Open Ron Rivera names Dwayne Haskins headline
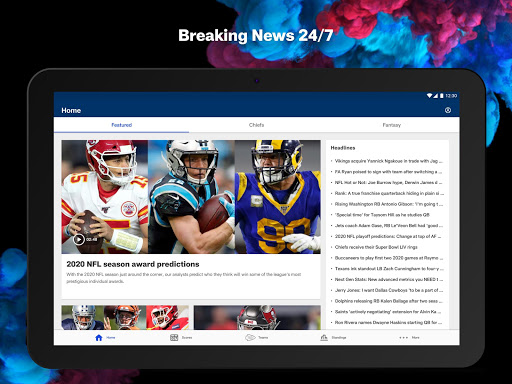The height and width of the screenshot is (384, 512). (x=388, y=322)
